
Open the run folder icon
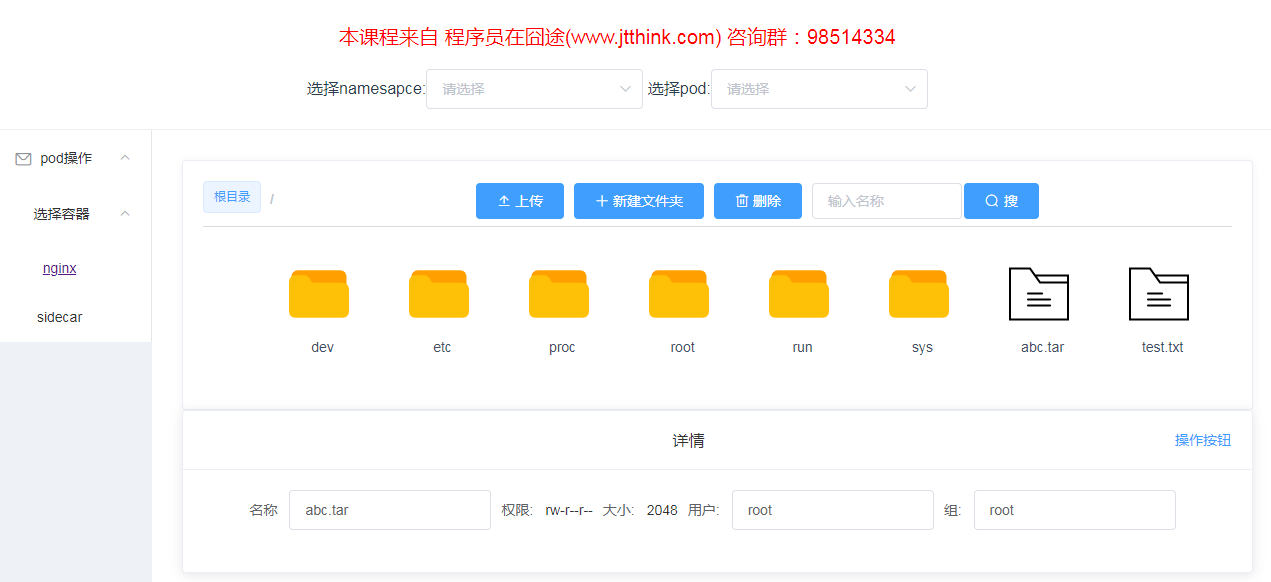coord(799,293)
